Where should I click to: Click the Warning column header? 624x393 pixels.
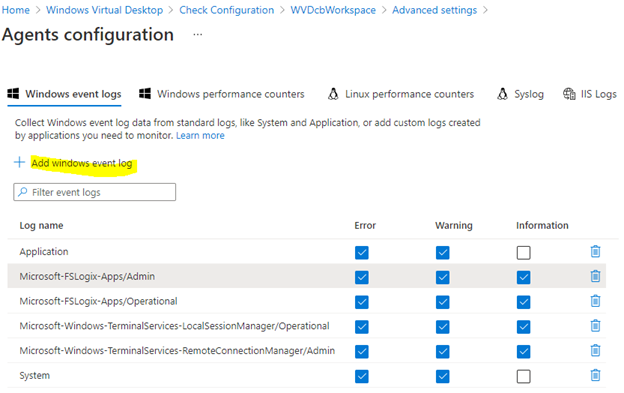pyautogui.click(x=454, y=226)
